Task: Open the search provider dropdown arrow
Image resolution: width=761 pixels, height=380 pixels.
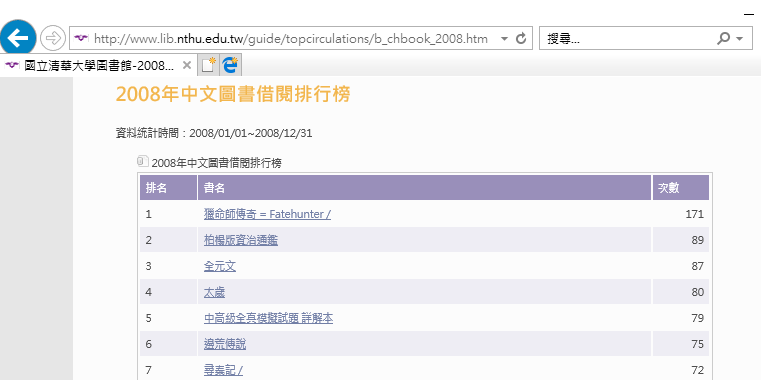Action: point(739,39)
